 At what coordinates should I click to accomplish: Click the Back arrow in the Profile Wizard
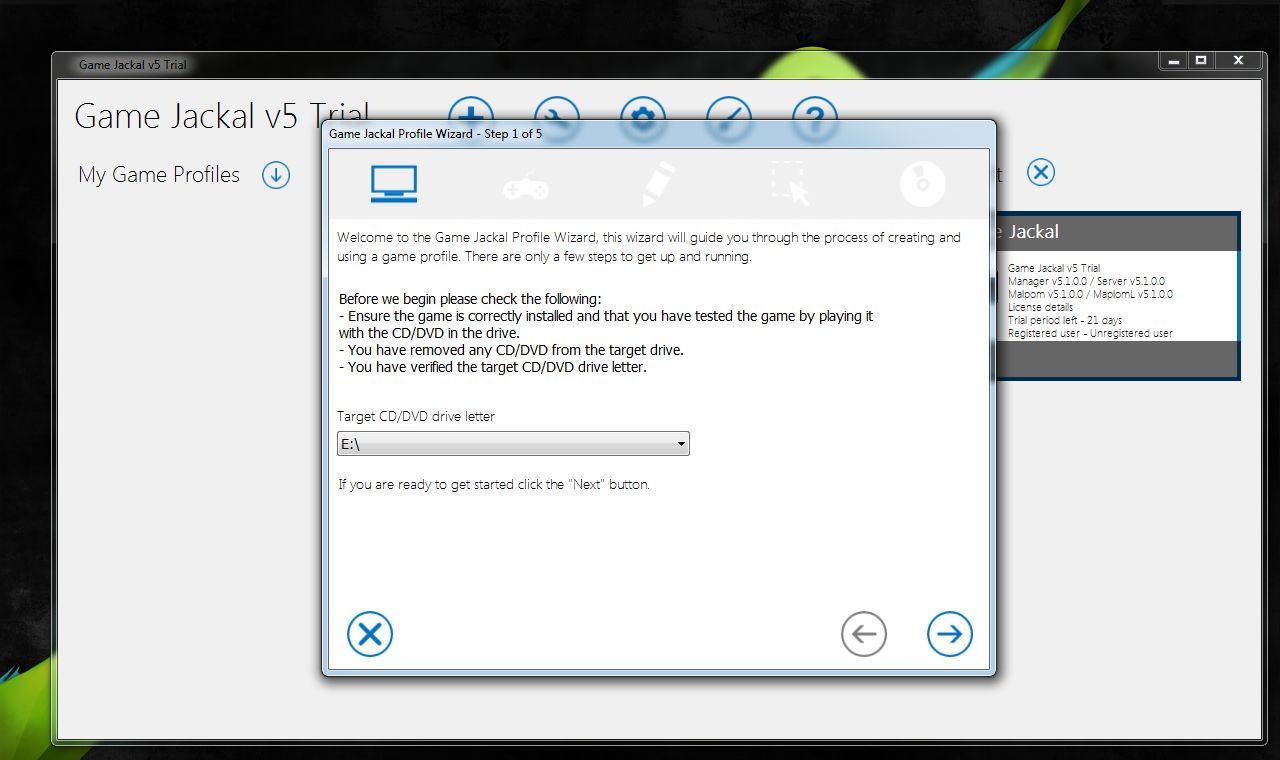(x=864, y=634)
